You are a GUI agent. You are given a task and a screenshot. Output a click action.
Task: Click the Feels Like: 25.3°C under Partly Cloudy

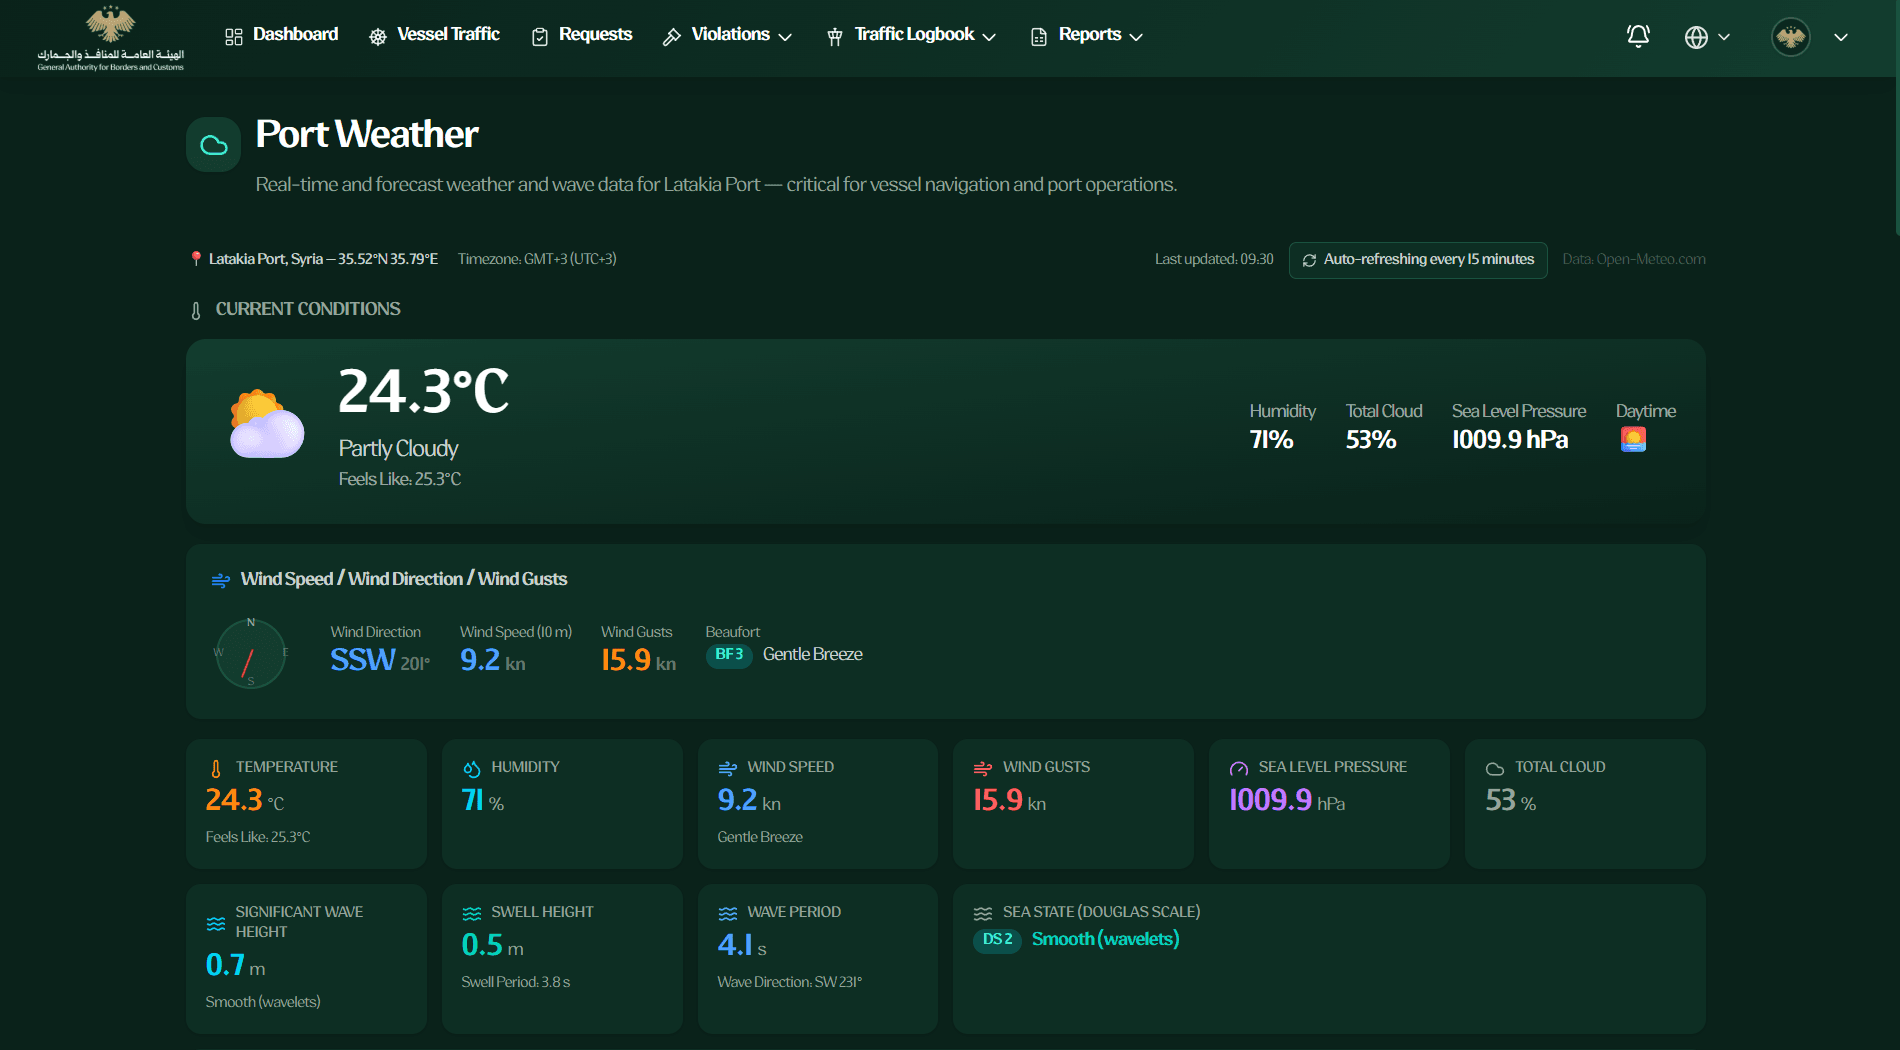(400, 480)
